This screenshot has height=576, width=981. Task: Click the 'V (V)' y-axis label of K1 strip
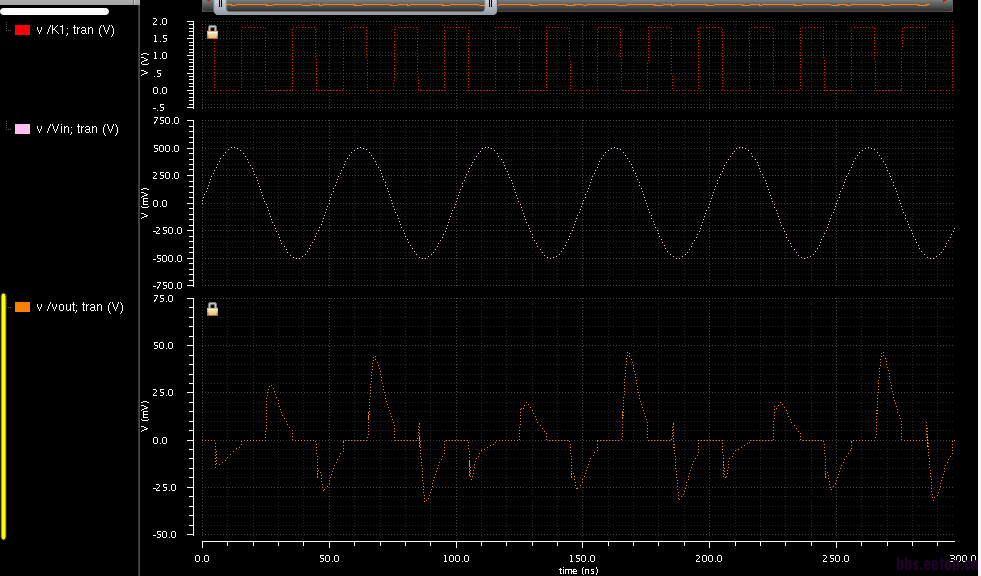click(x=145, y=64)
